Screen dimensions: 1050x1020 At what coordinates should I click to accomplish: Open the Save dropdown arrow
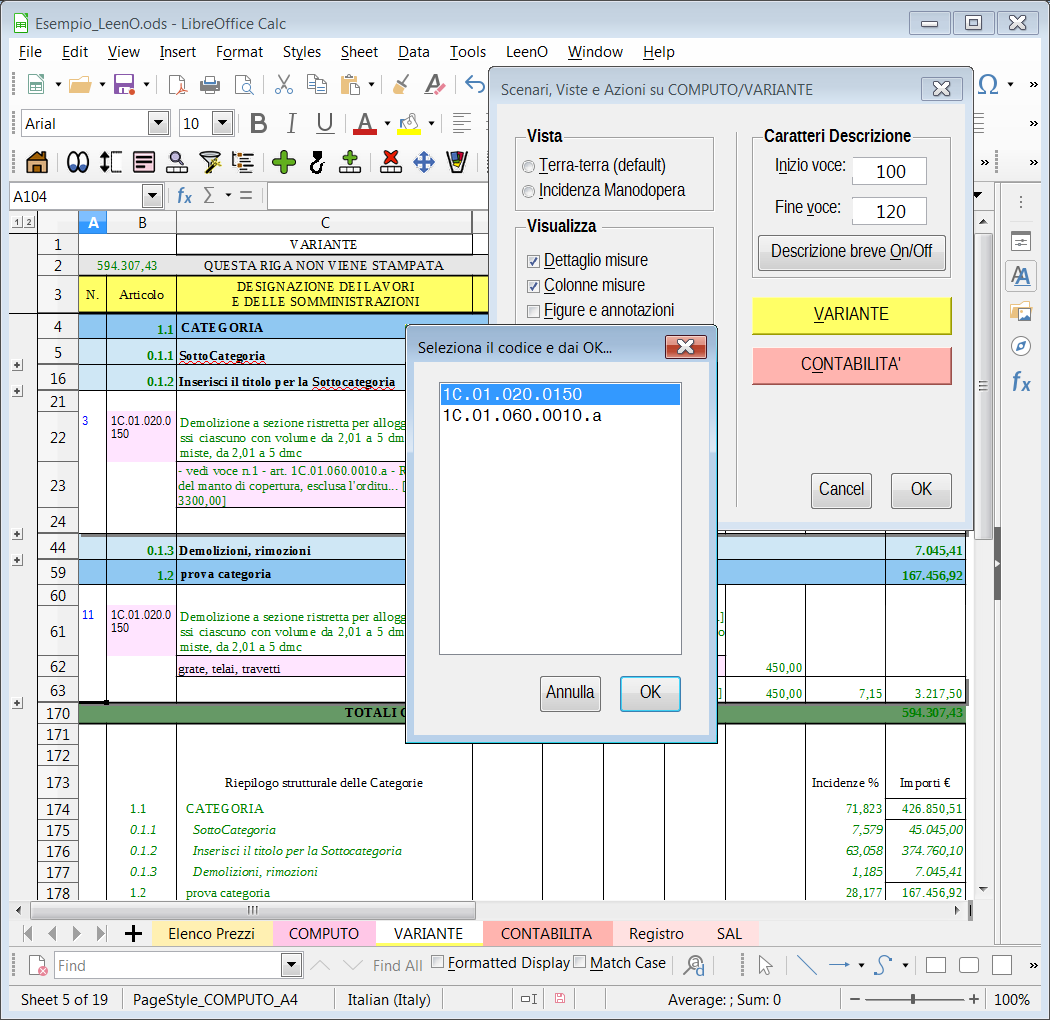coord(146,85)
